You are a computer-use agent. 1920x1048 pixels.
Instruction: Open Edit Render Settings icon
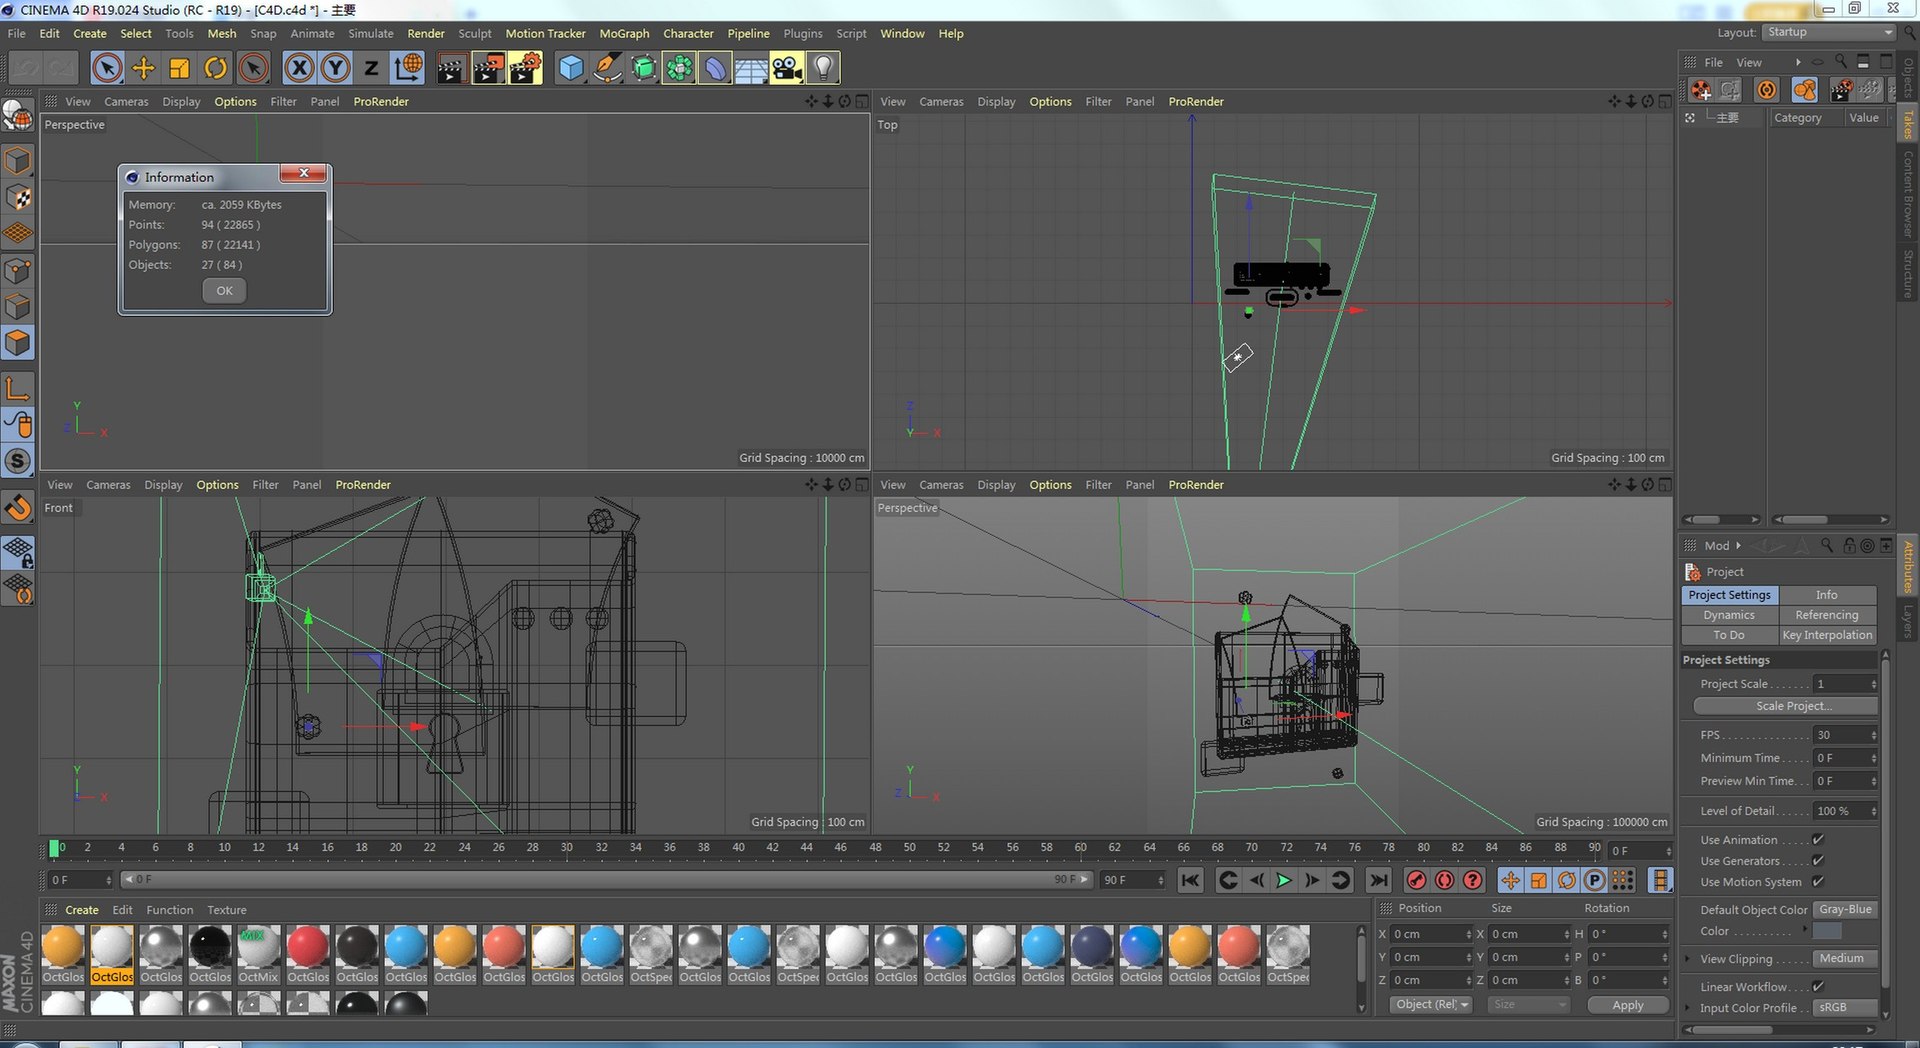(525, 68)
